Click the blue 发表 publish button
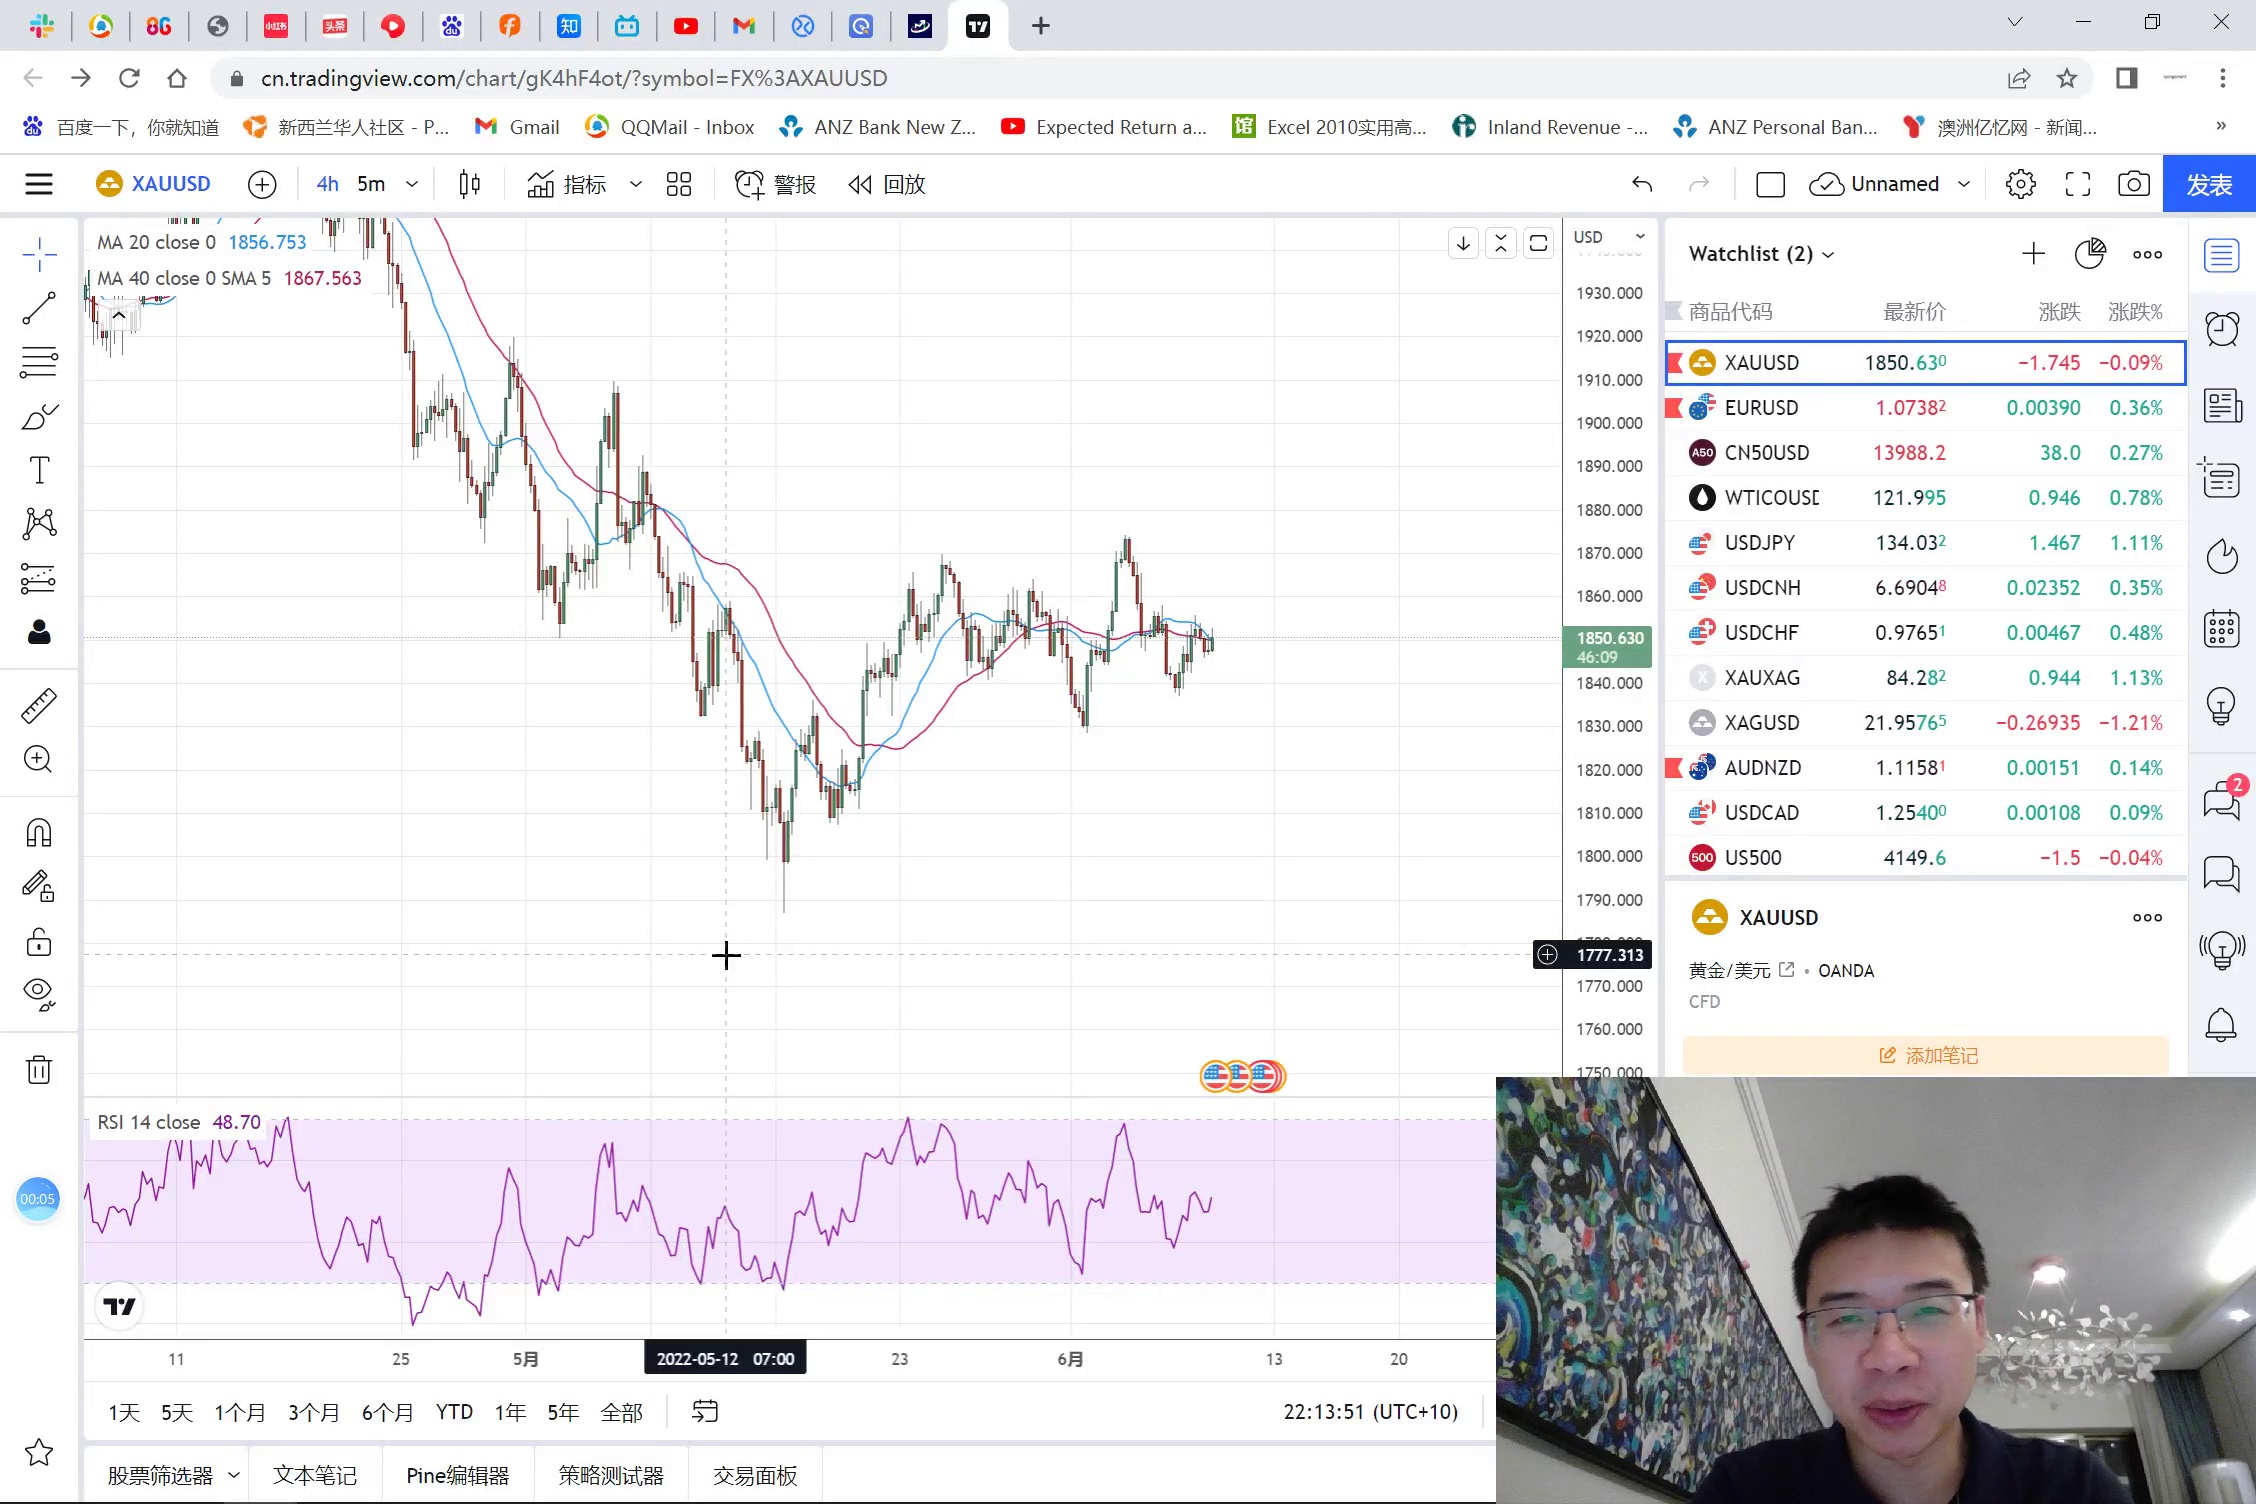The image size is (2256, 1504). click(2208, 184)
